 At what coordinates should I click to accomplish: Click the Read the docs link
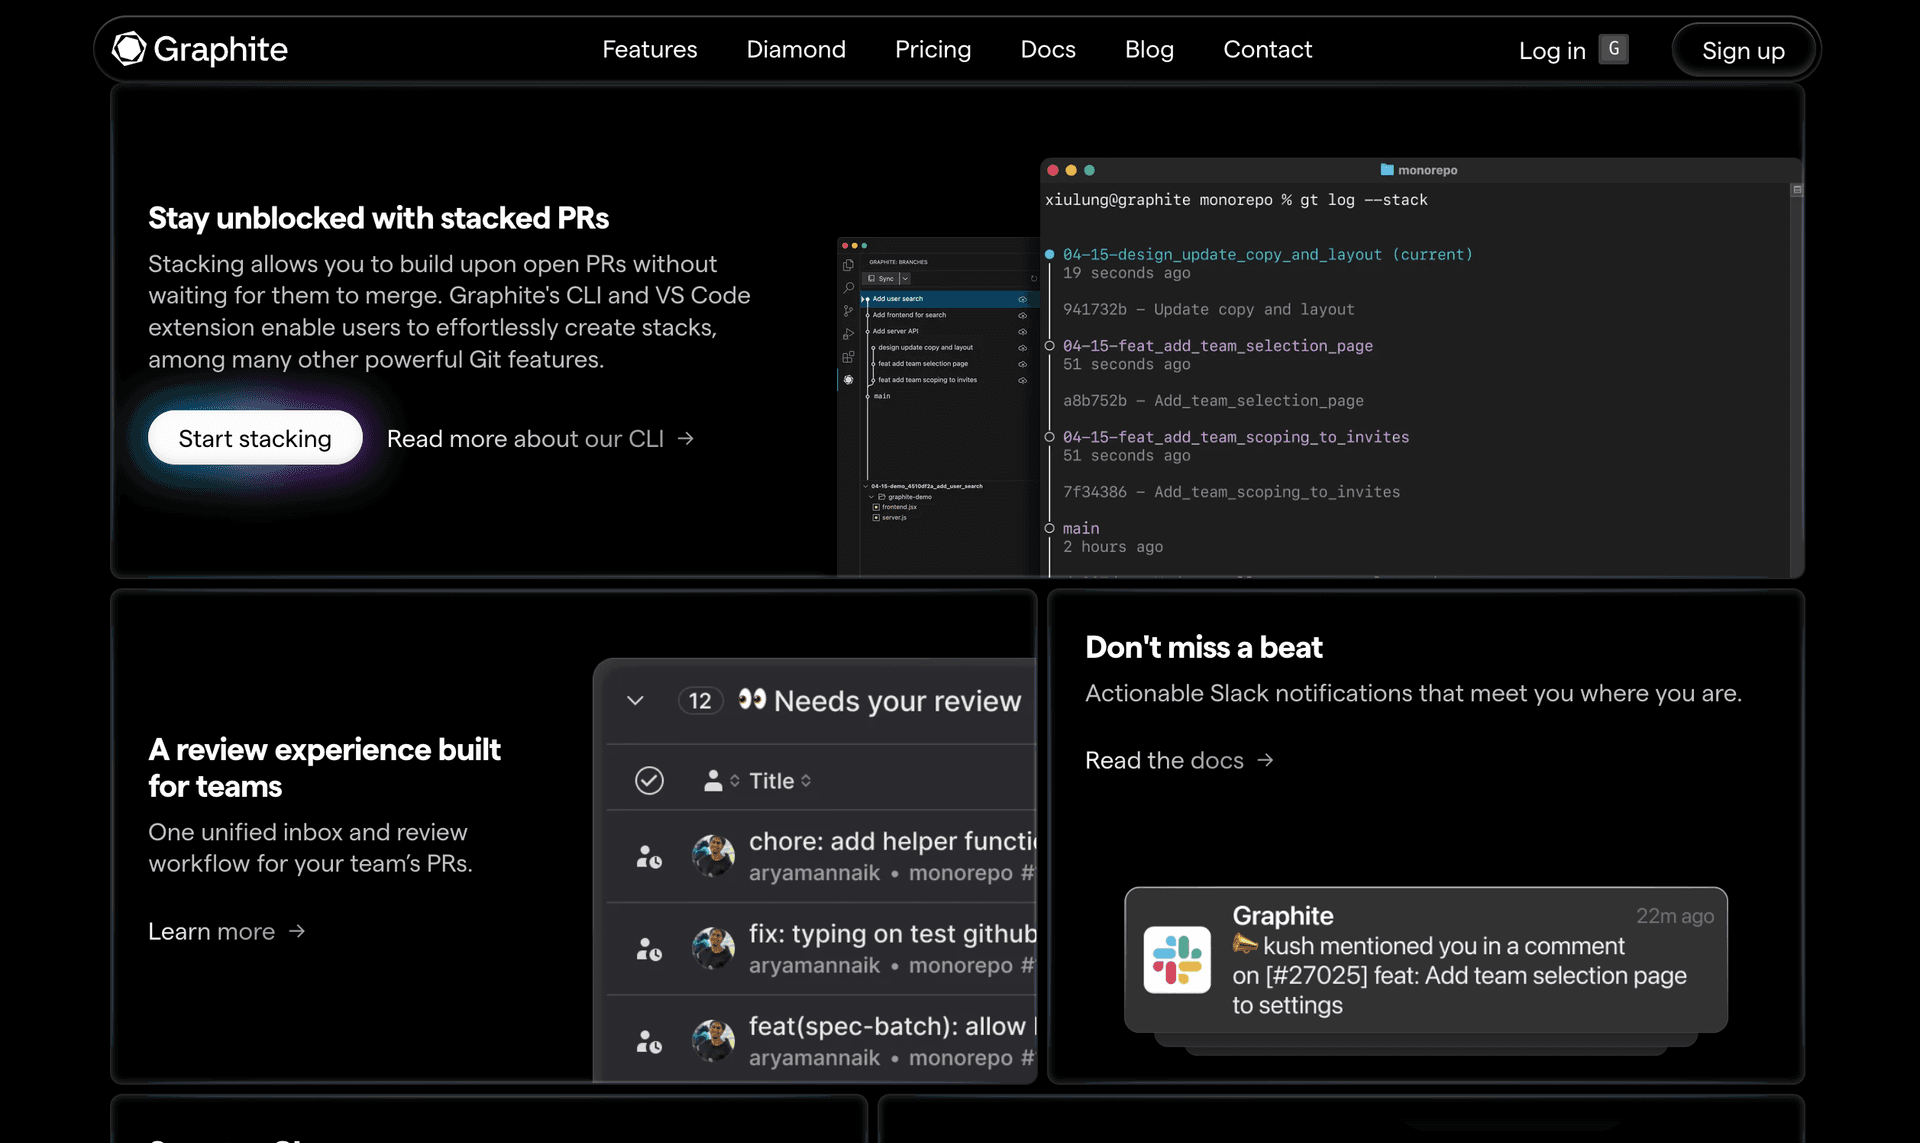[x=1179, y=760]
